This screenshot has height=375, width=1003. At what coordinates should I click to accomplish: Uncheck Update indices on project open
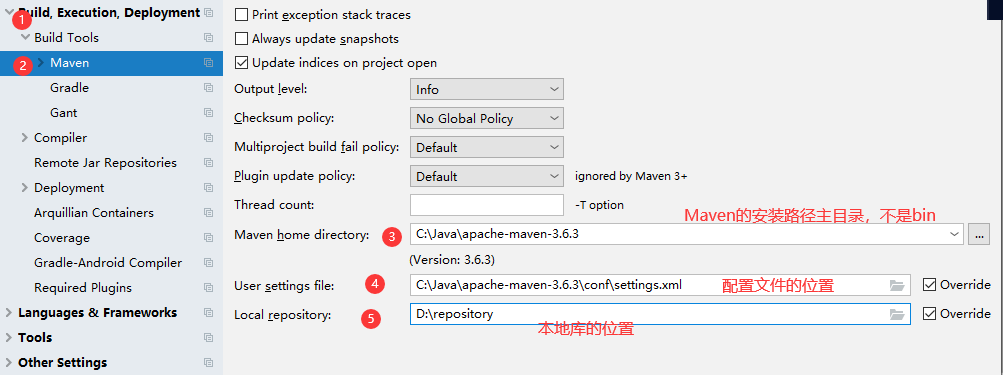[x=241, y=63]
